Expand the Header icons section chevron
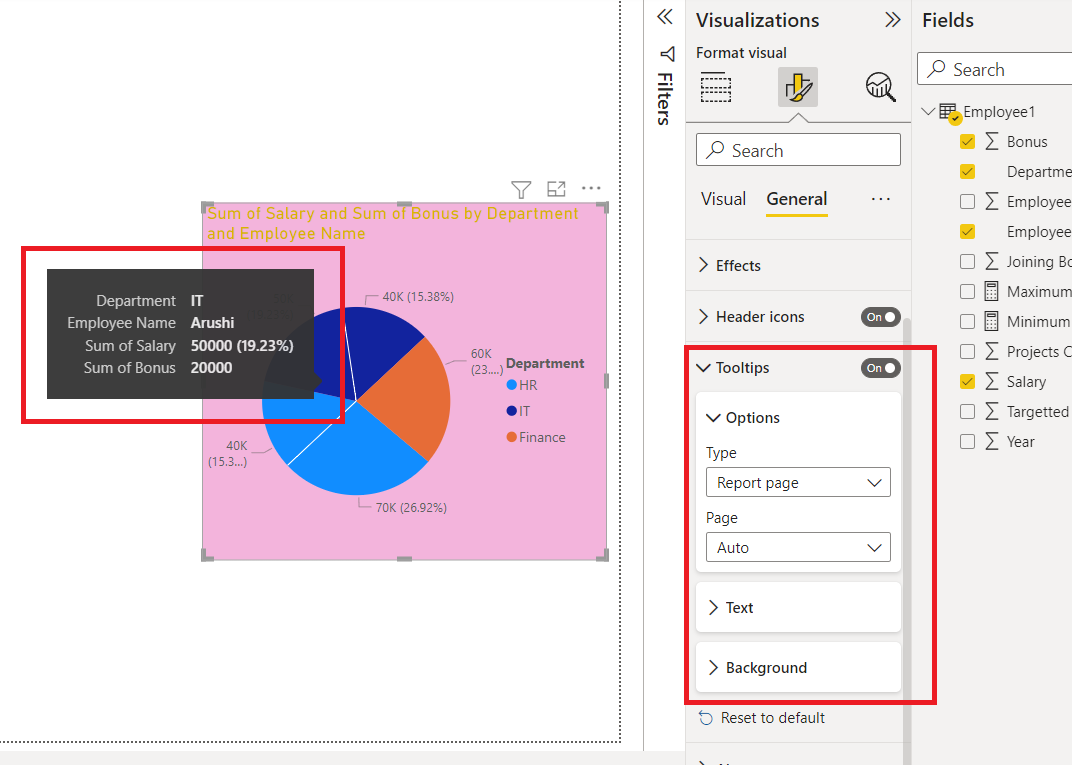The image size is (1072, 765). [704, 317]
